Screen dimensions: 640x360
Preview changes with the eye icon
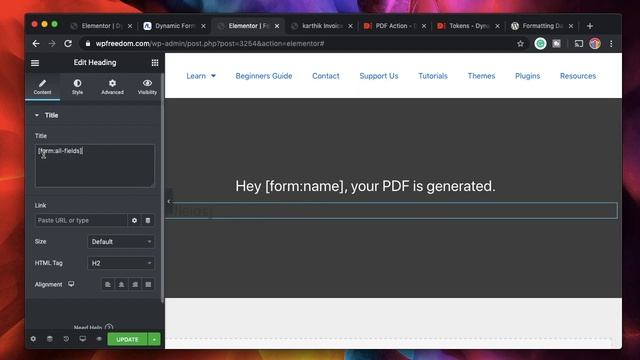pyautogui.click(x=99, y=339)
